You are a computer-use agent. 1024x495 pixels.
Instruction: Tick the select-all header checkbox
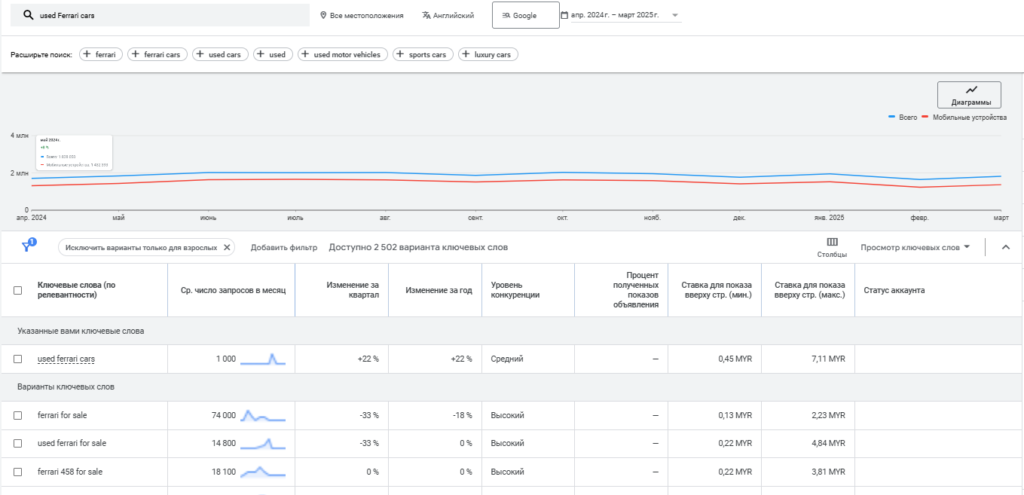pyautogui.click(x=18, y=291)
